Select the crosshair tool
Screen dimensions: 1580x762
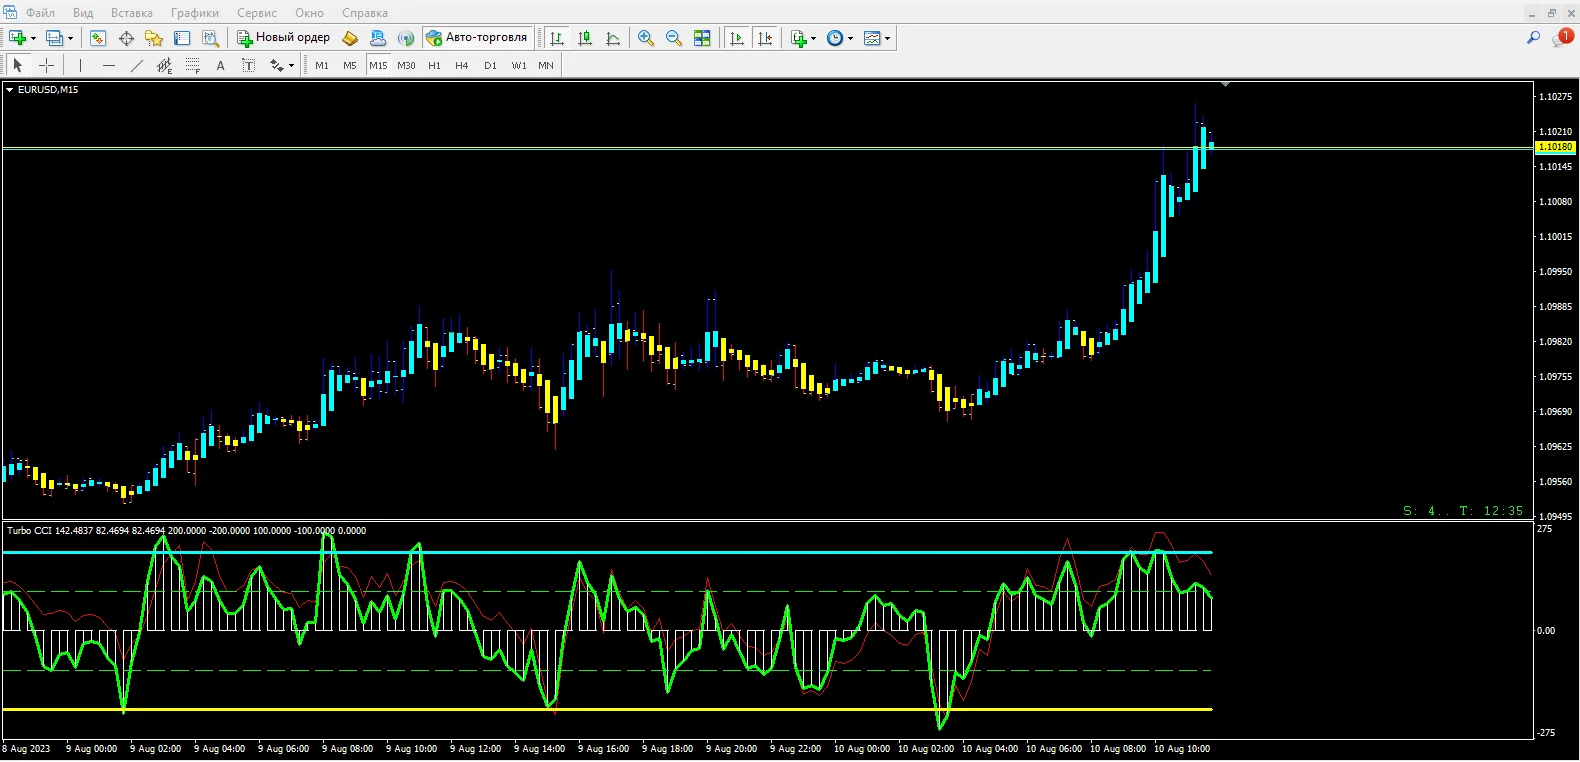46,65
